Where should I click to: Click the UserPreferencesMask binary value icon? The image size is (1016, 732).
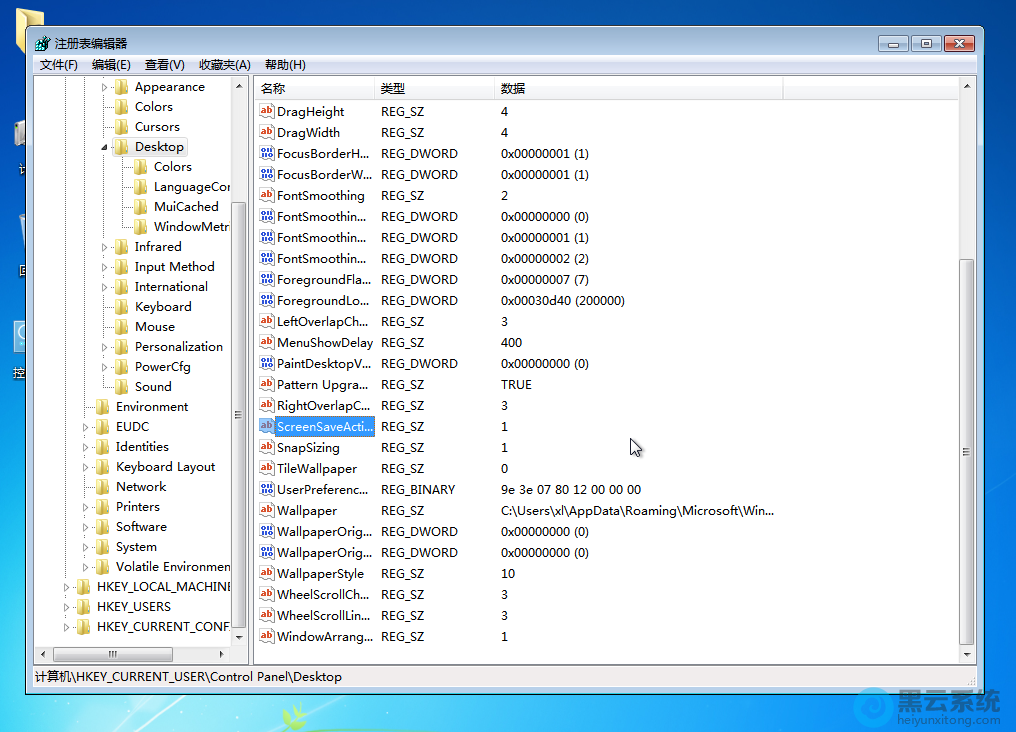(x=266, y=489)
